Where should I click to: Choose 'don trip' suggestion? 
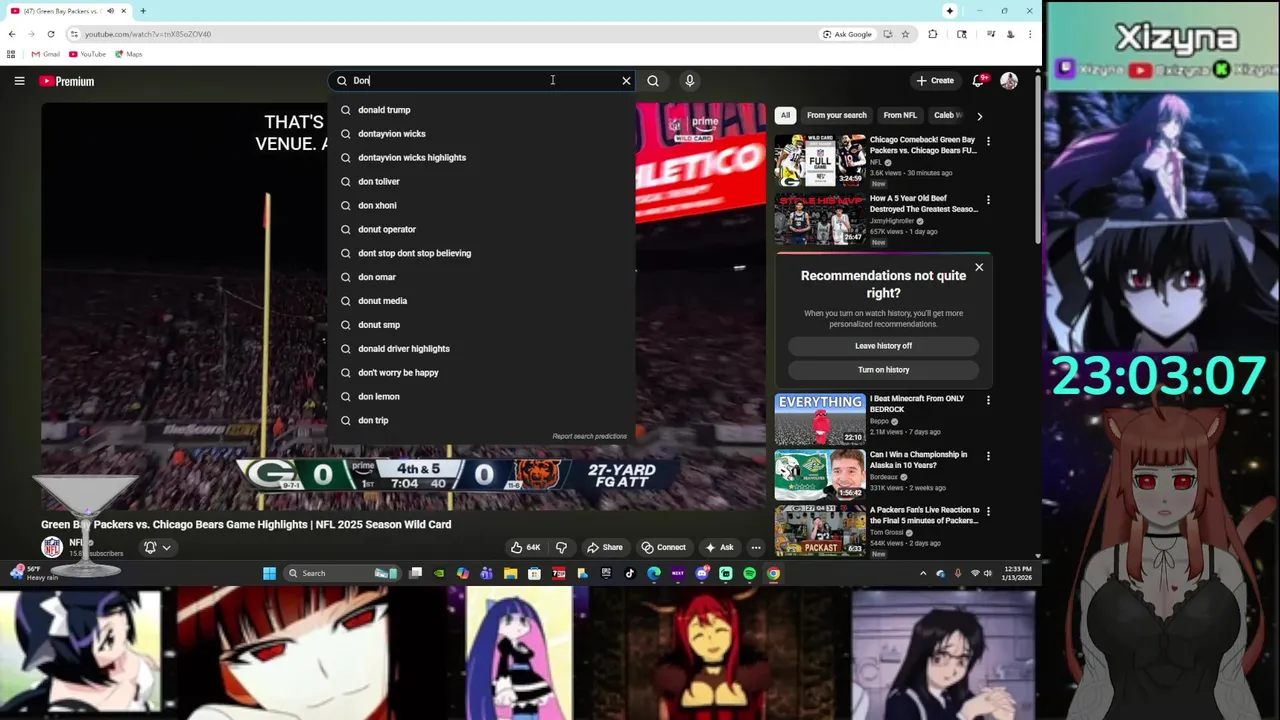[481, 421]
